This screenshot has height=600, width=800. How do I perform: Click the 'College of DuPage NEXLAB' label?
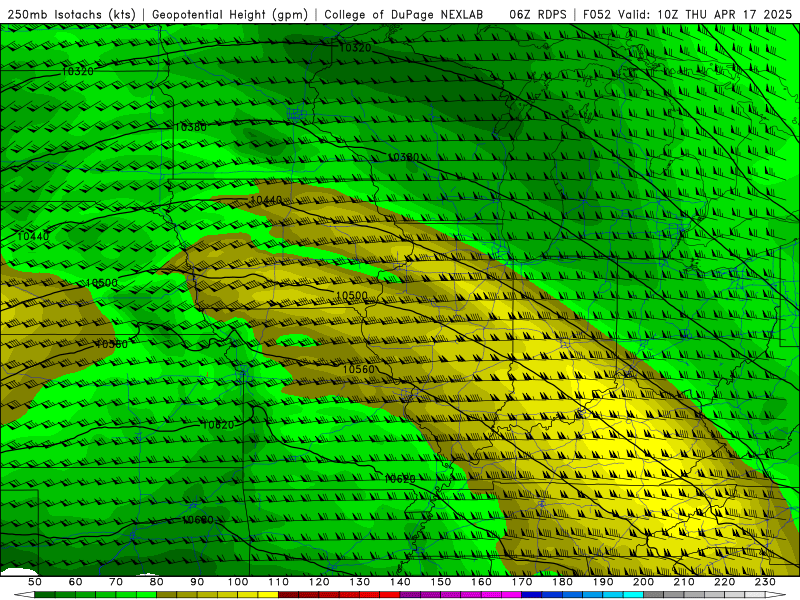click(404, 15)
